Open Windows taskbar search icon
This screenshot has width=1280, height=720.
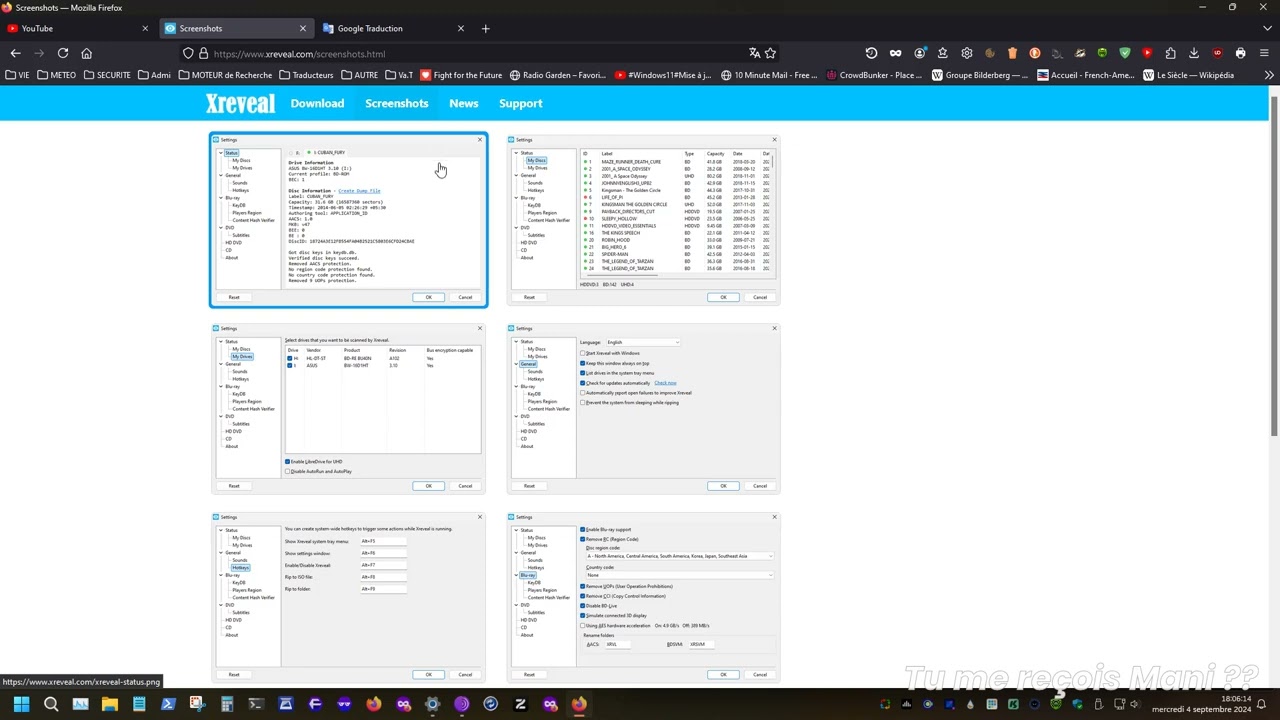pos(51,704)
